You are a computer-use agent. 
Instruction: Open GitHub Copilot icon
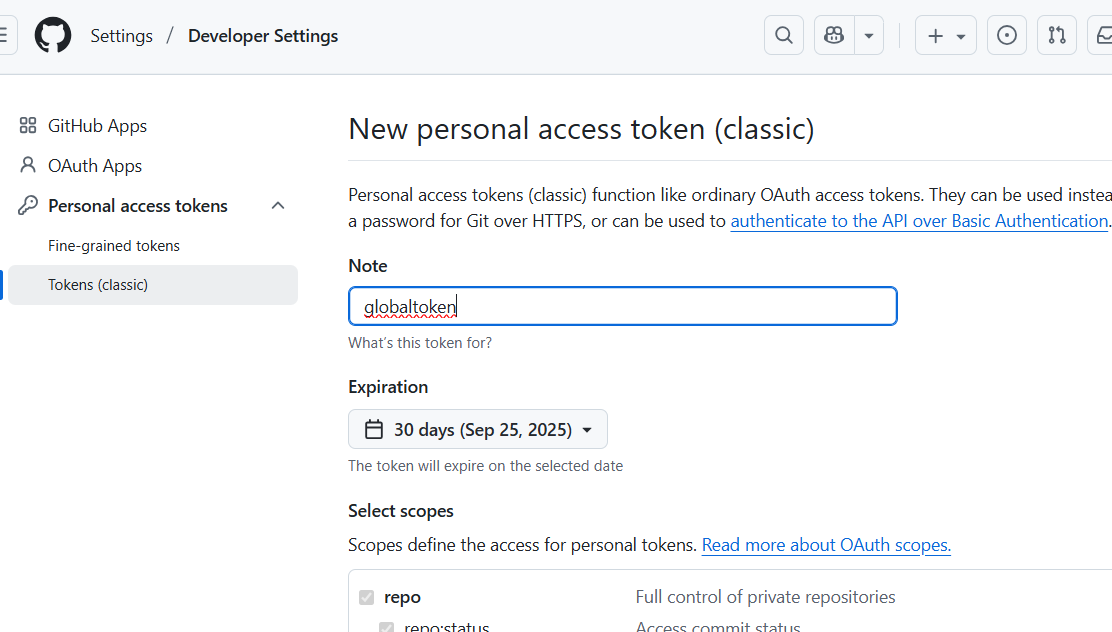[x=834, y=36]
